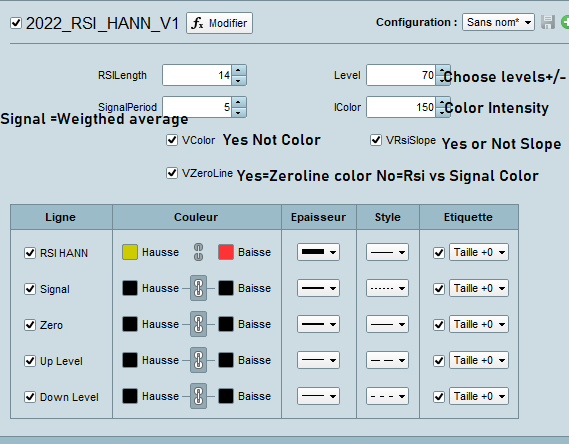Toggle the Zero row color link chain icon
569x444 pixels.
198,324
